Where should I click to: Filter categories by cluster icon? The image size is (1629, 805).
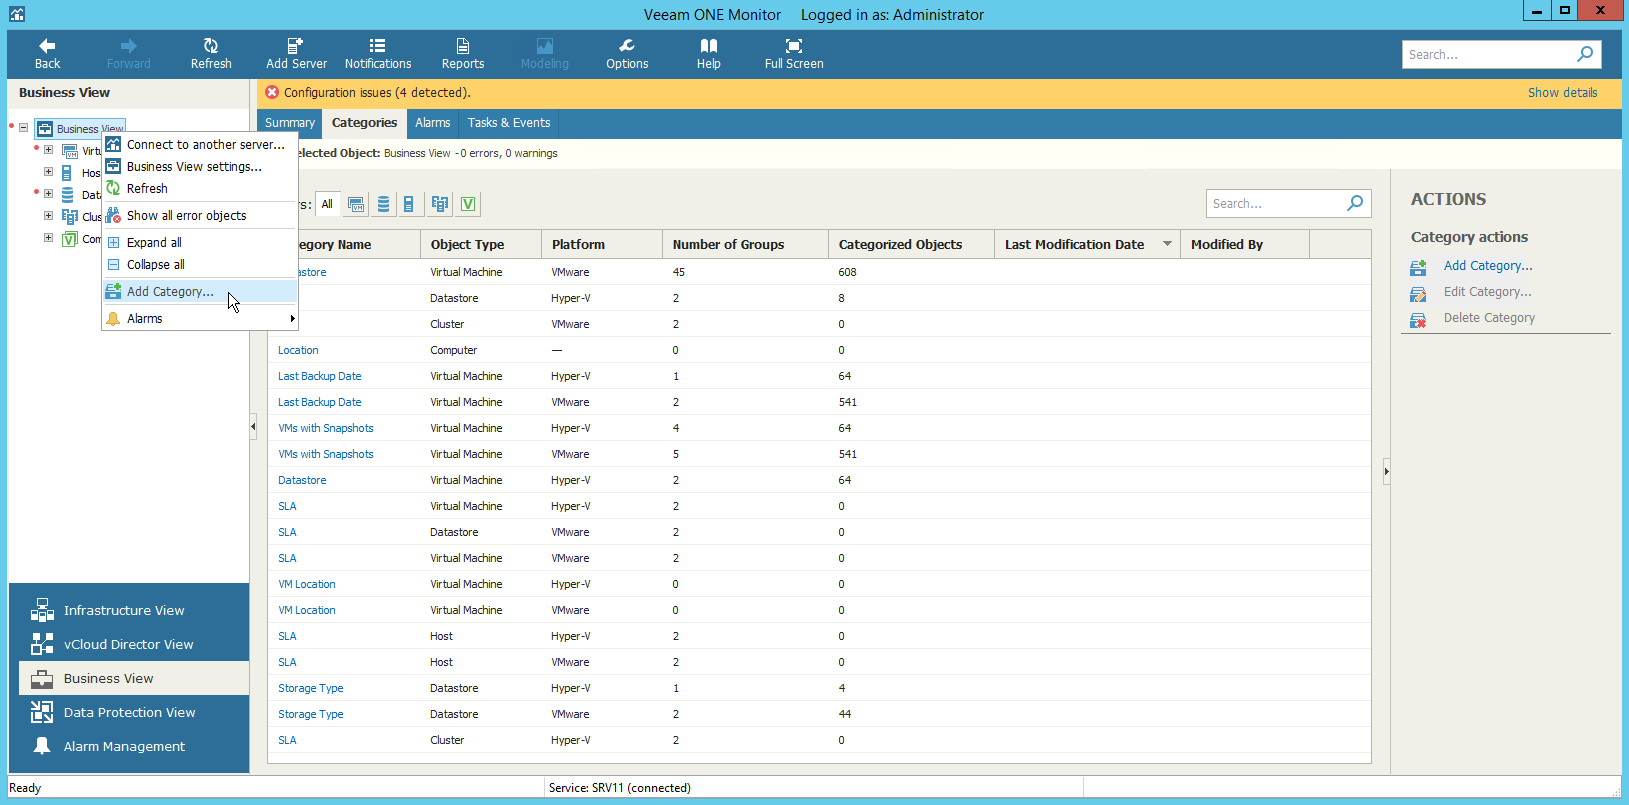click(x=439, y=204)
